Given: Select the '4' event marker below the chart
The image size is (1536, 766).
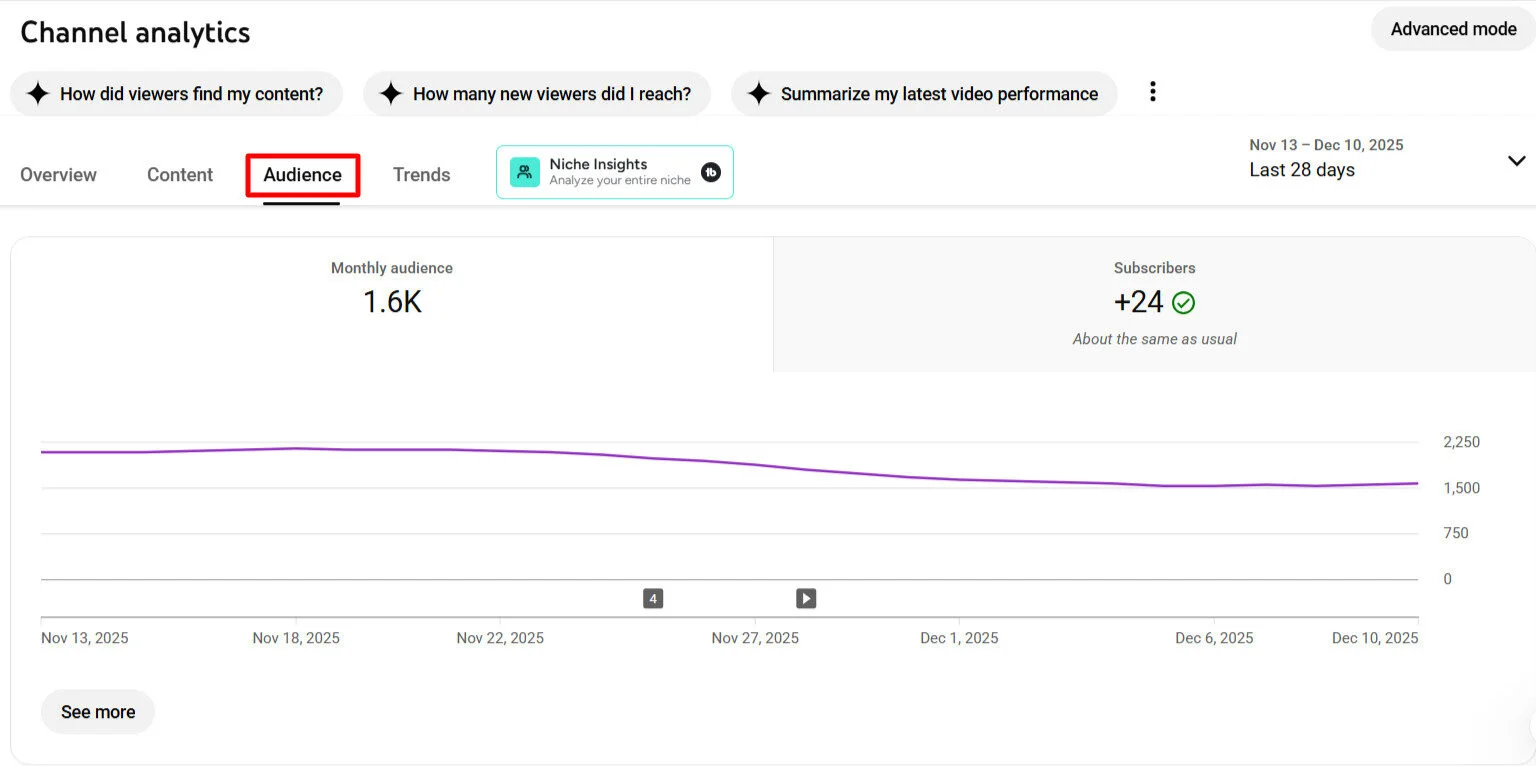Looking at the screenshot, I should 653,597.
